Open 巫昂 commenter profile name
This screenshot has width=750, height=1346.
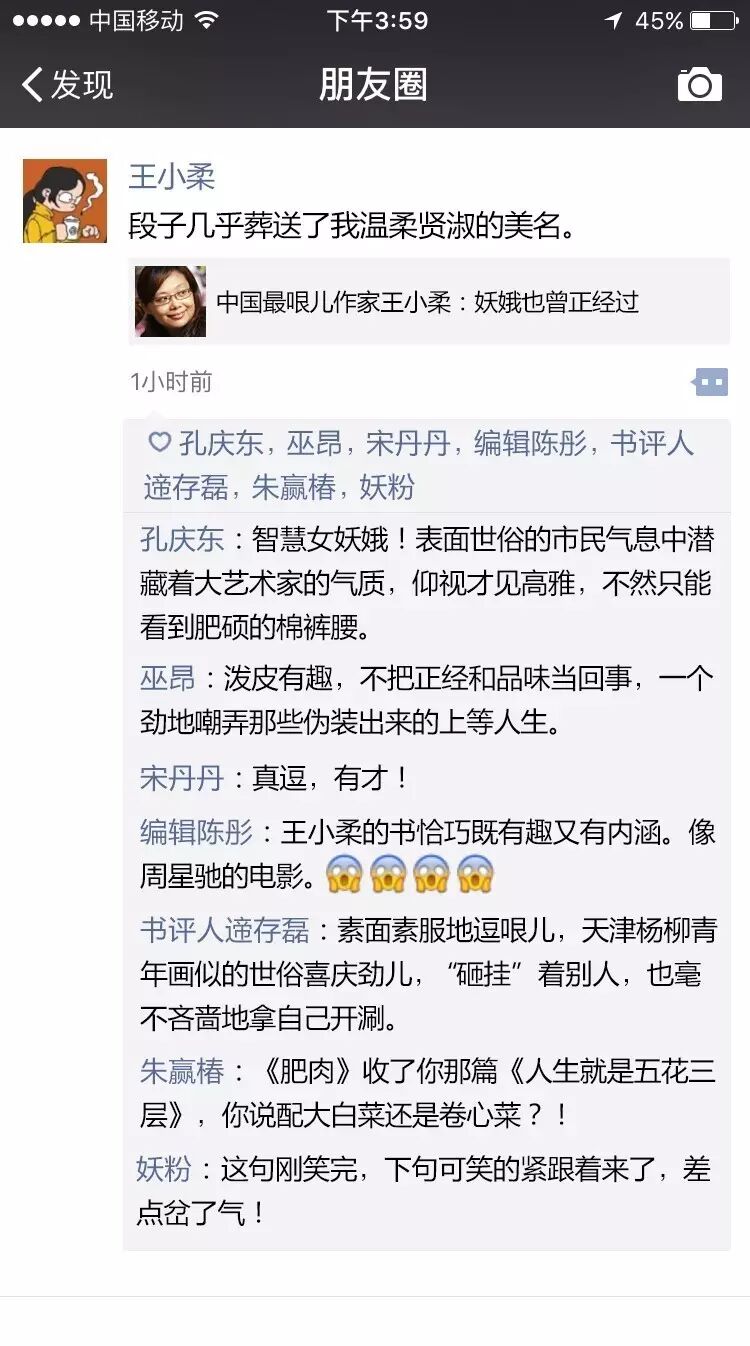[x=167, y=679]
